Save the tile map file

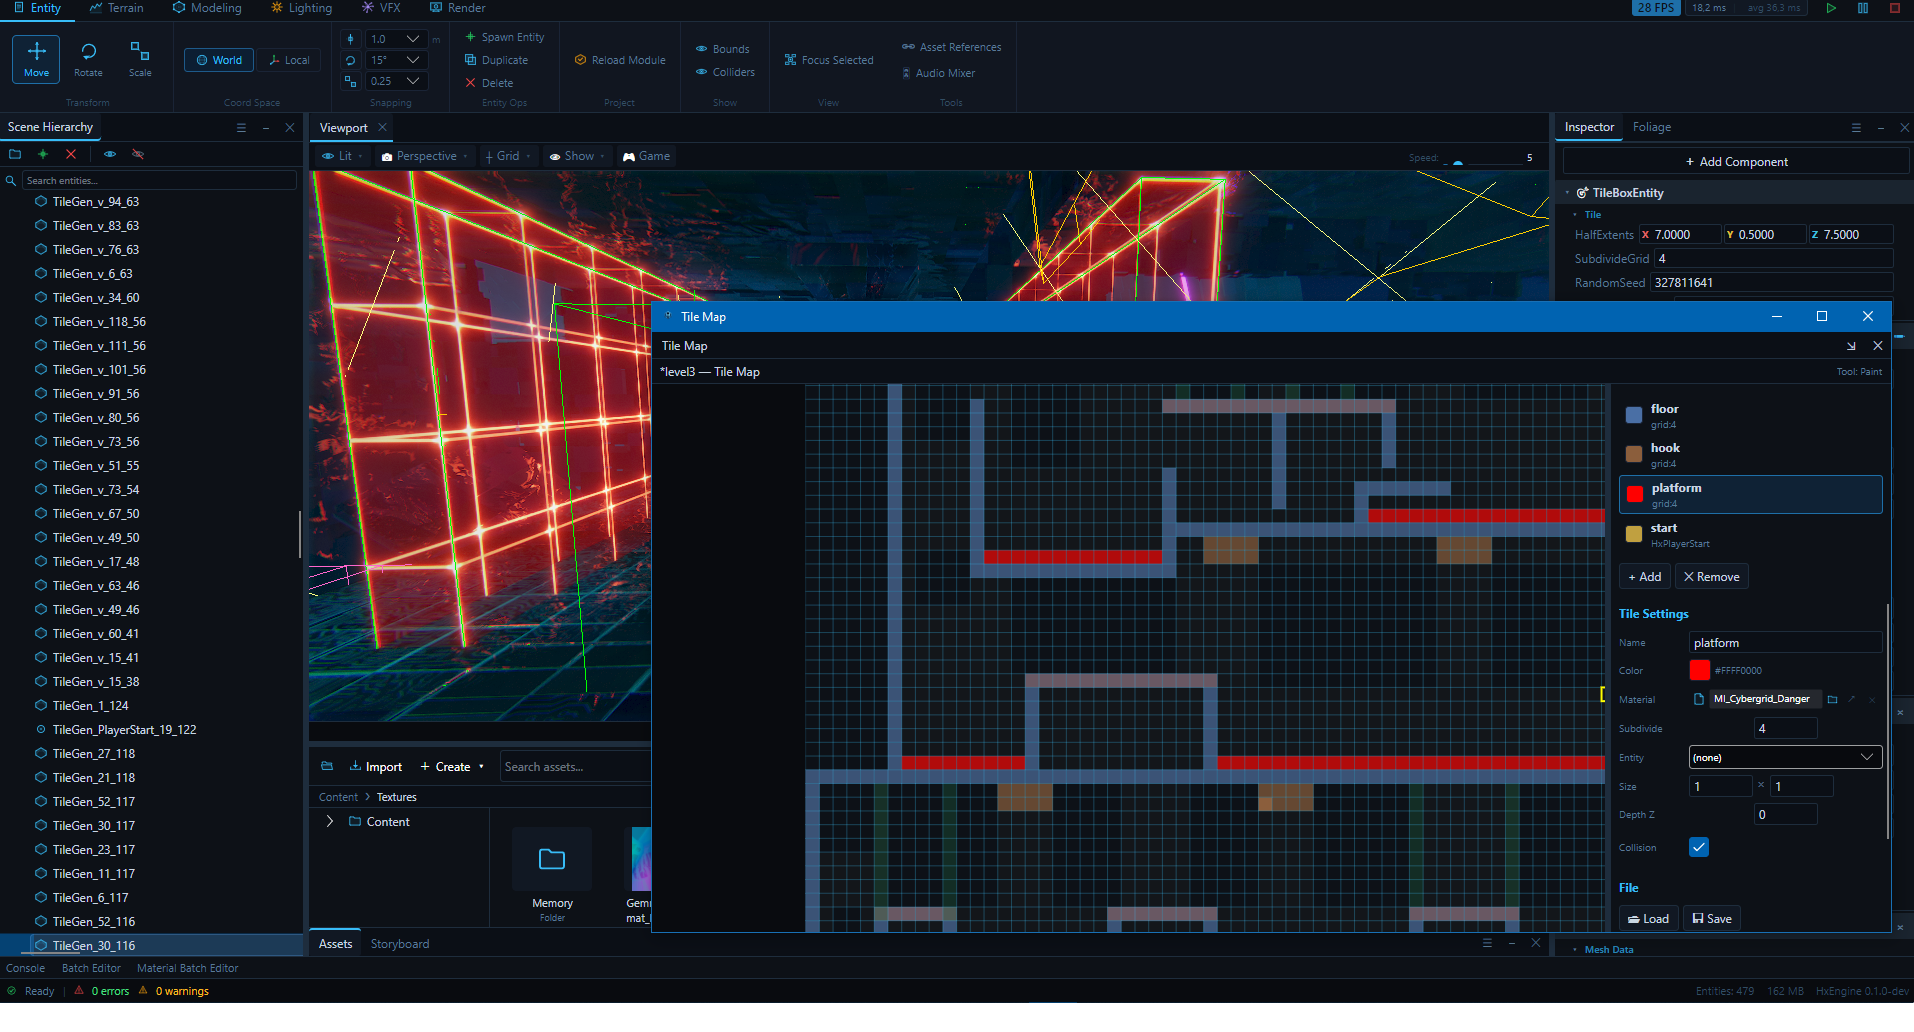click(x=1712, y=919)
